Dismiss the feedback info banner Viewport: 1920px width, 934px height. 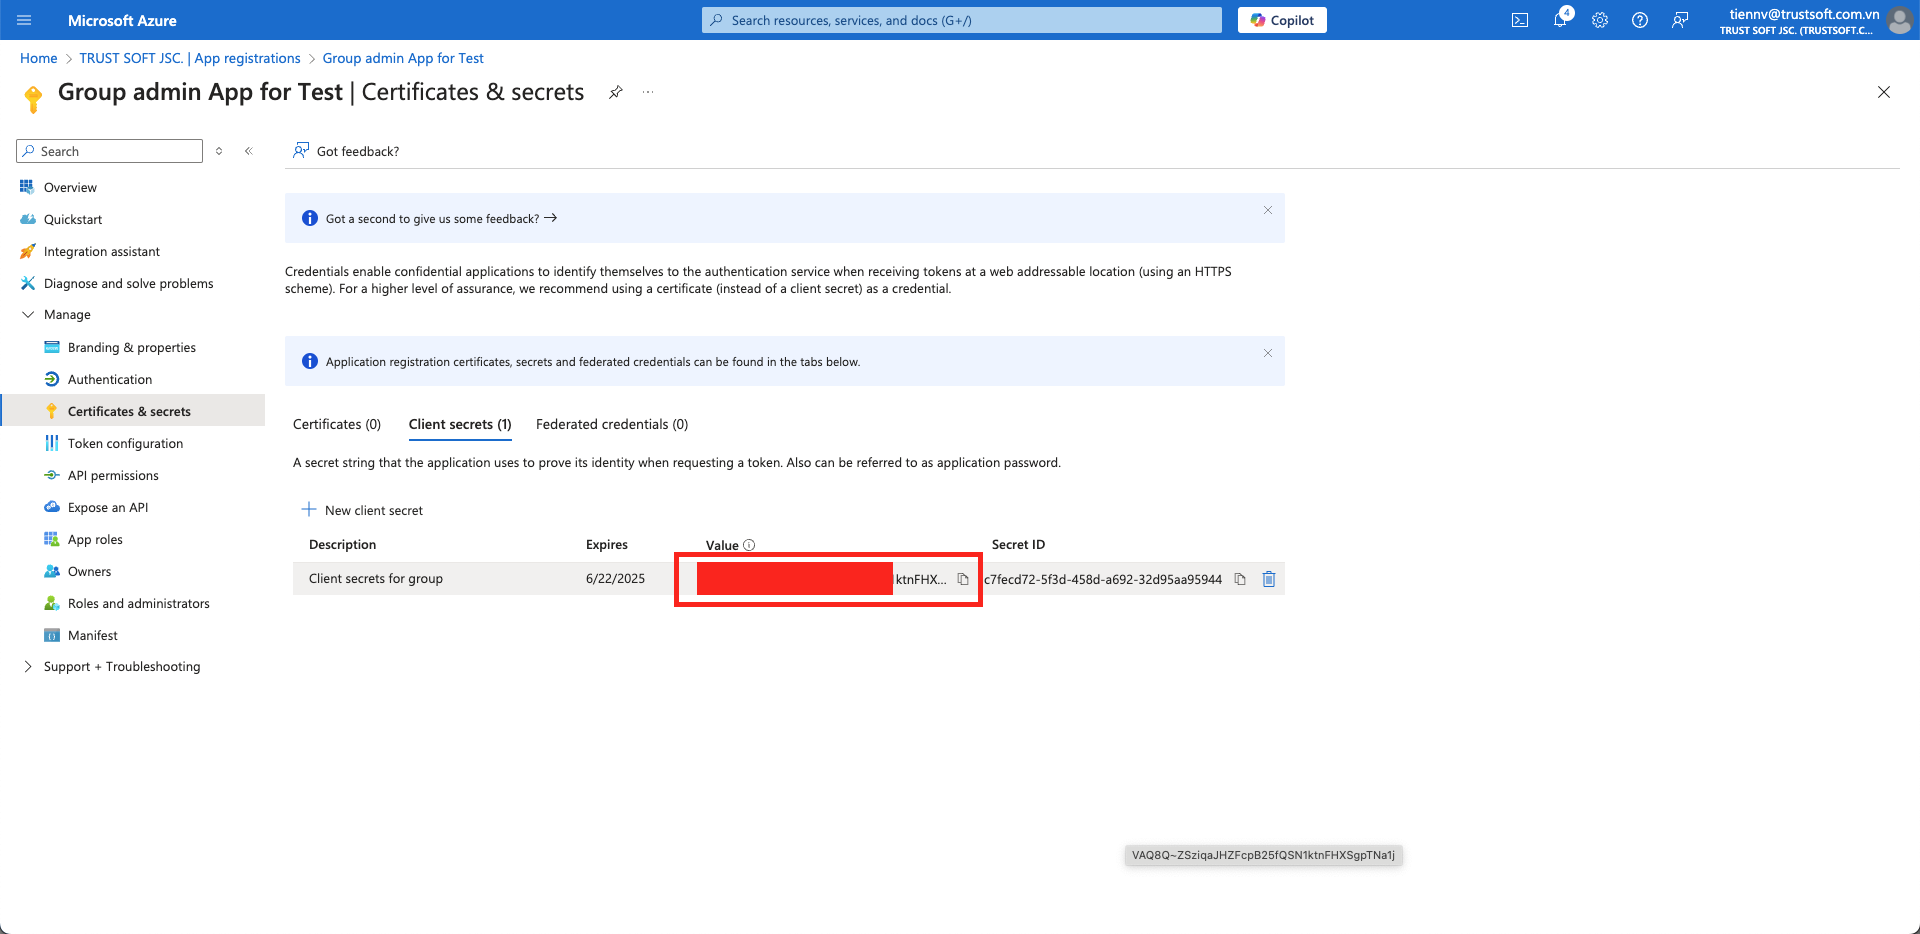click(1267, 210)
